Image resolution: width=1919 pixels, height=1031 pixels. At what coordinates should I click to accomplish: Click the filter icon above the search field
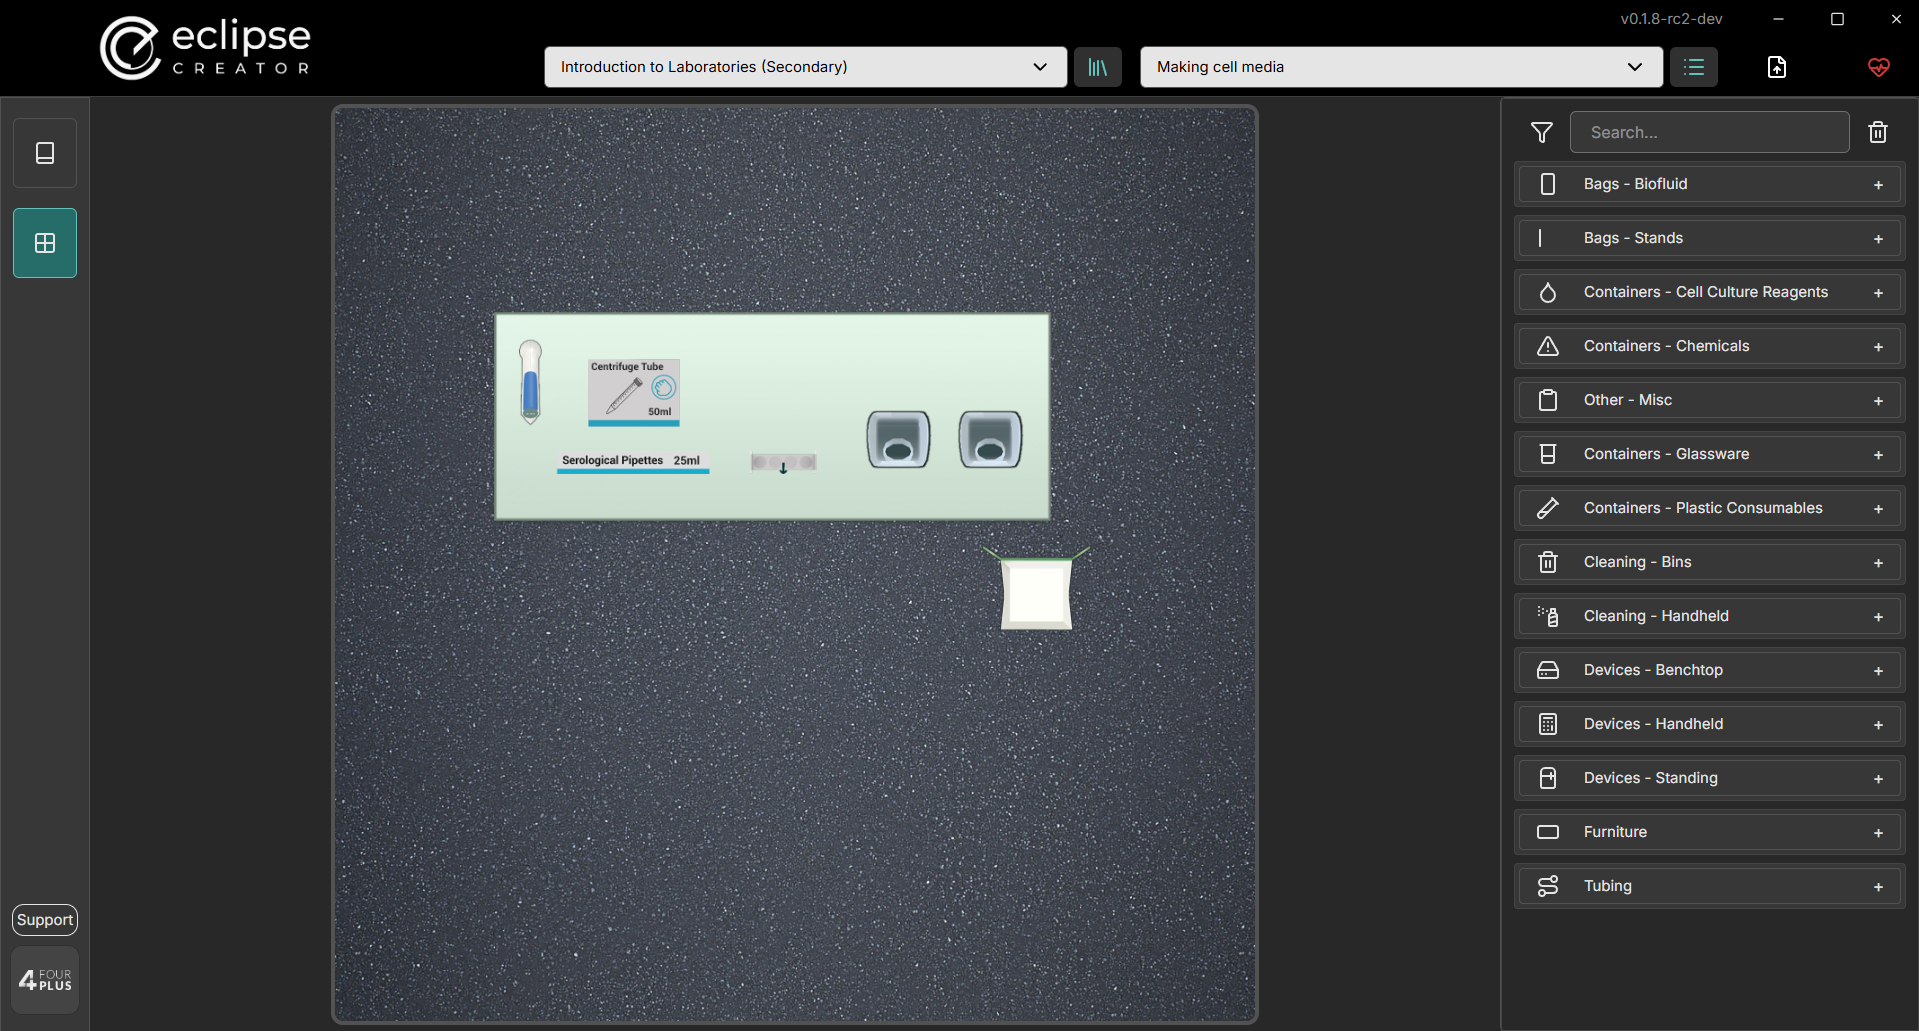tap(1541, 132)
